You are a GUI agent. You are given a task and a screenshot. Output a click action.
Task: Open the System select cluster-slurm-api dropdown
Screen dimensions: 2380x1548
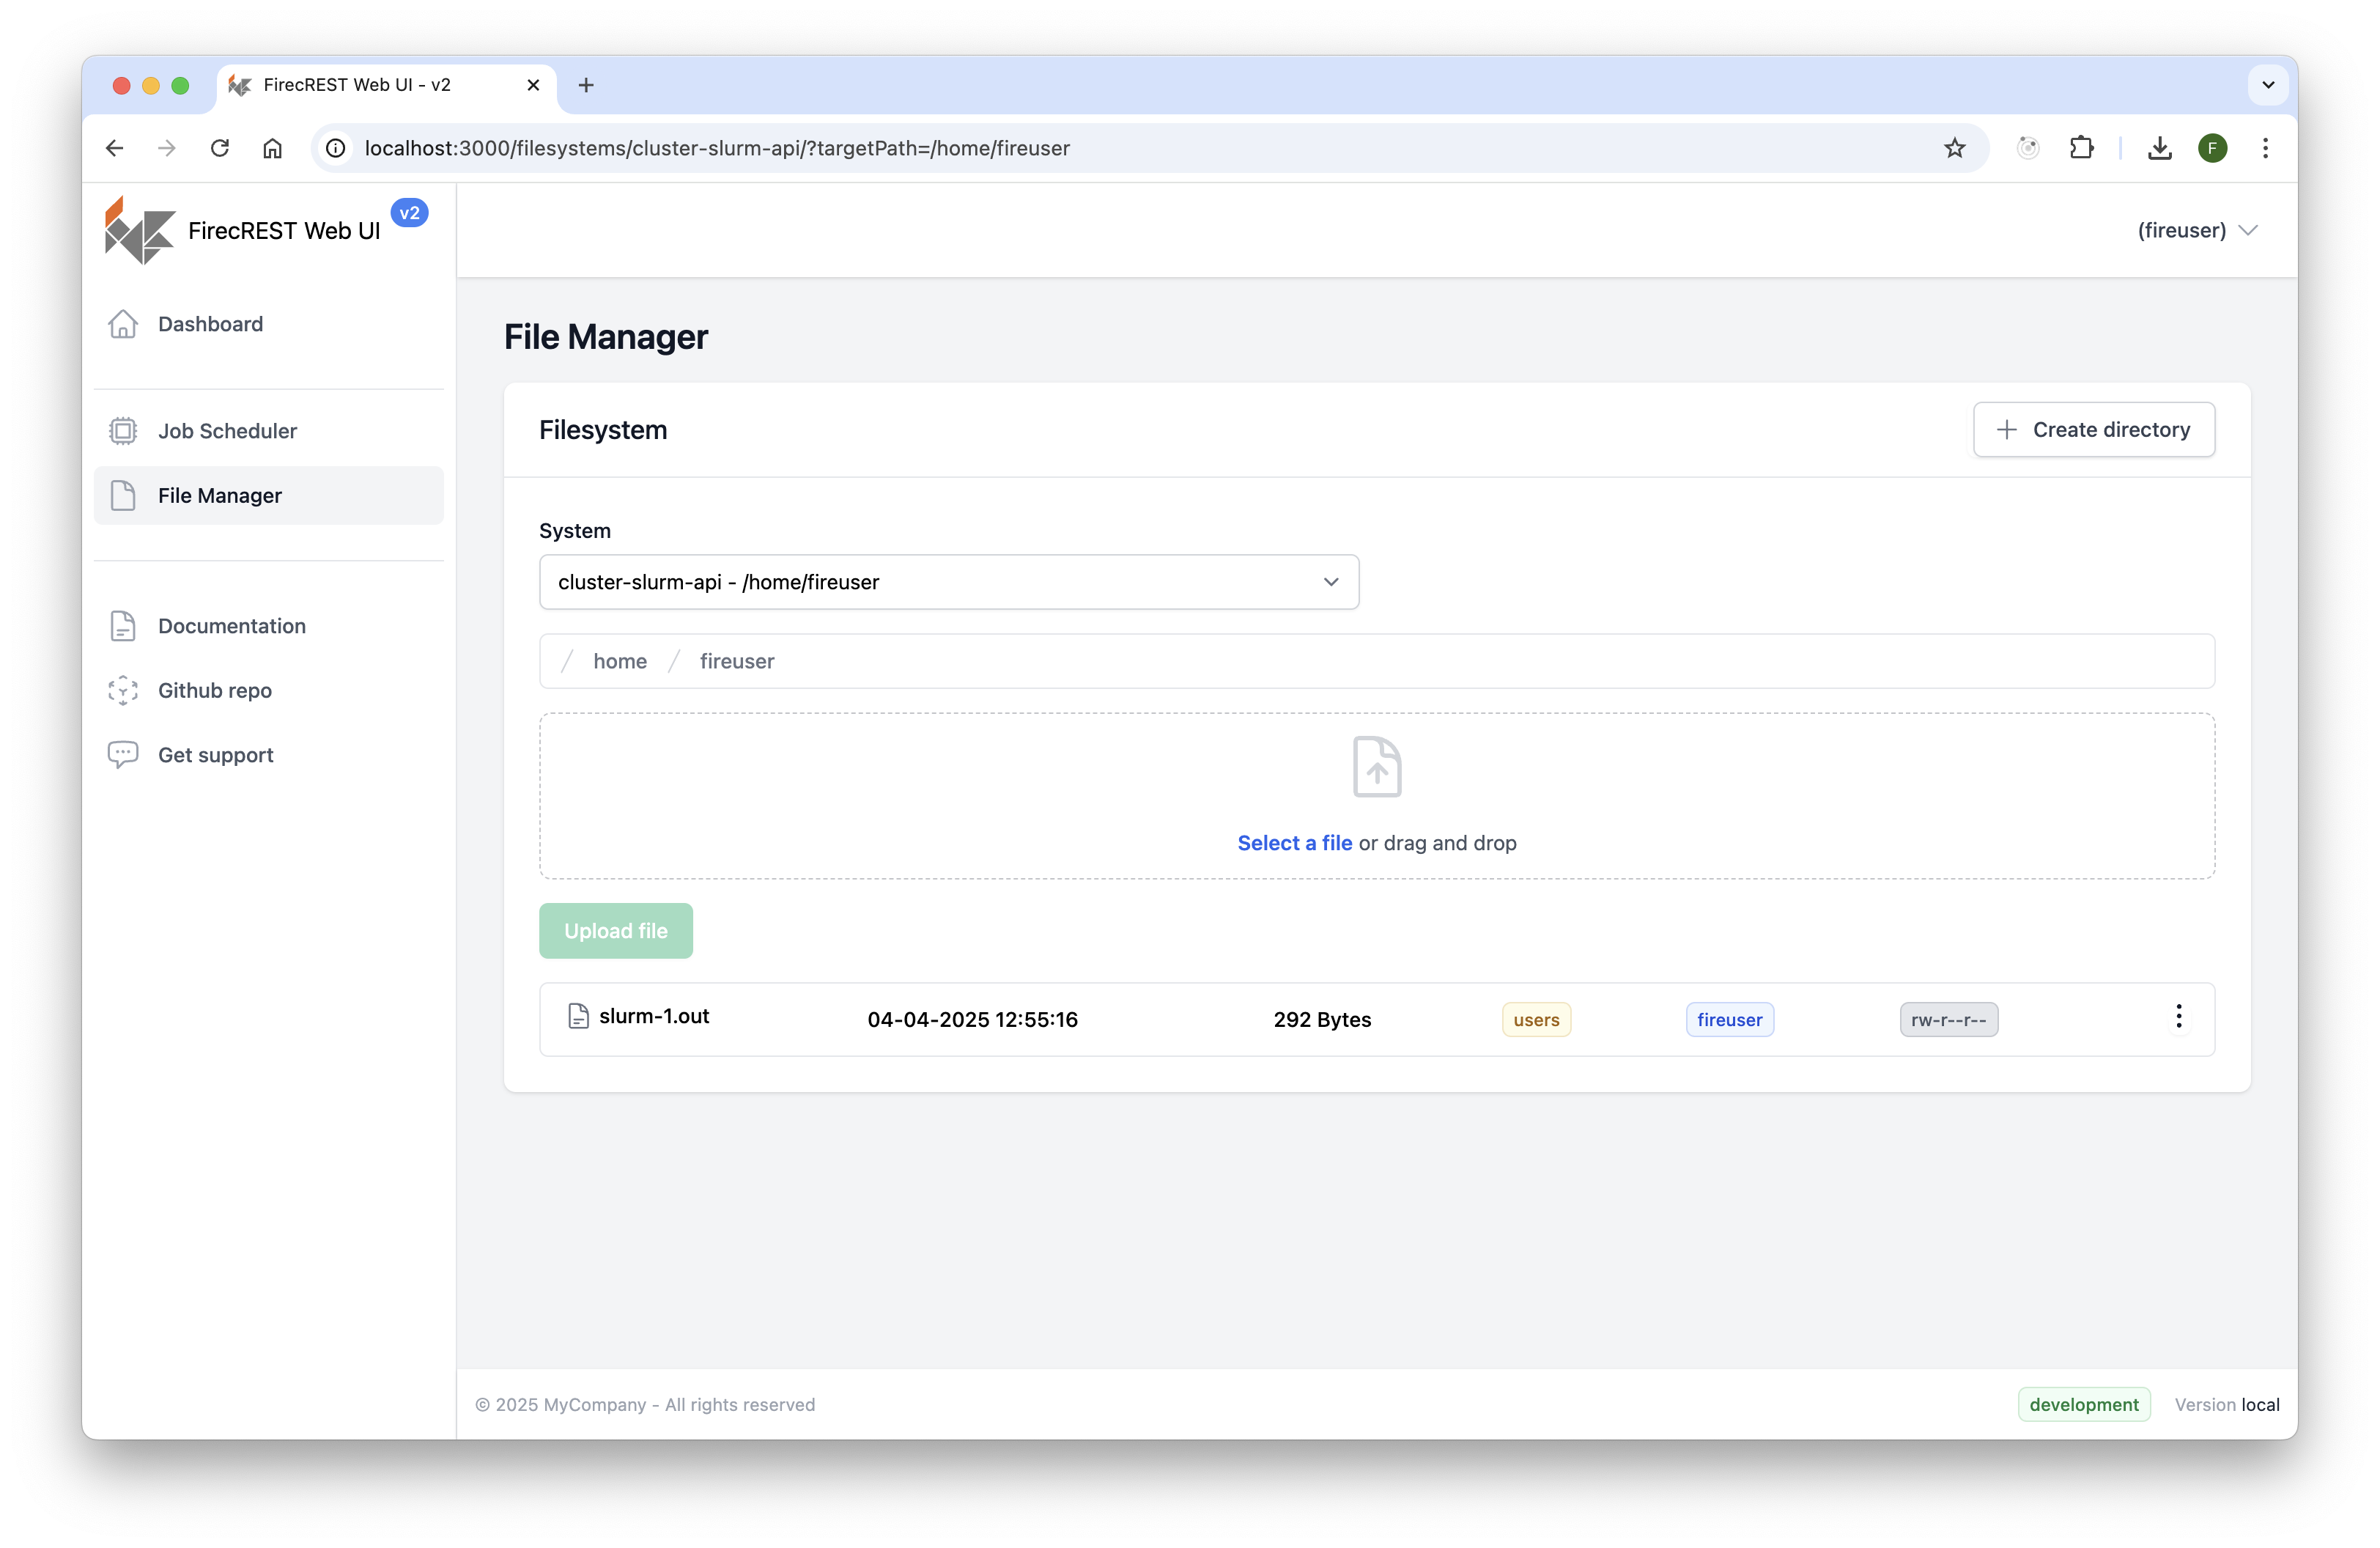coord(948,582)
